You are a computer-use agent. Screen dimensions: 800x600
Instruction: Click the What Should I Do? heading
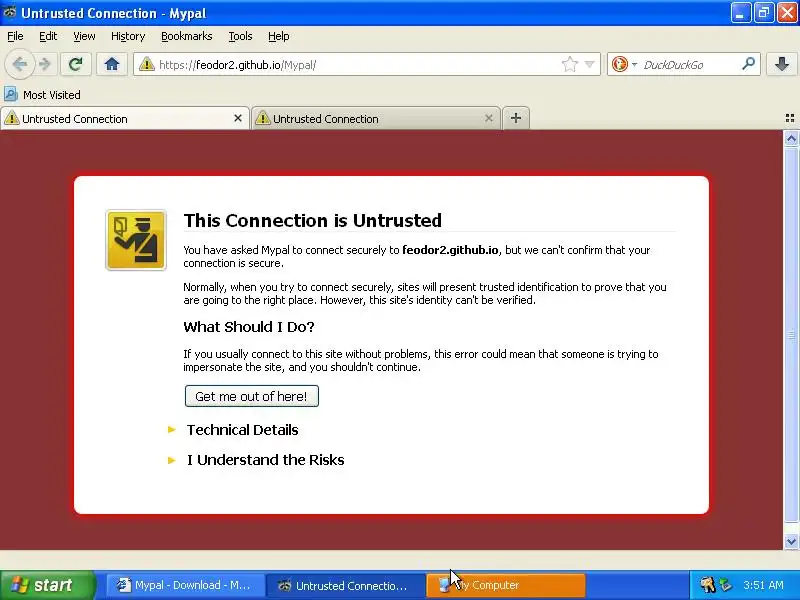tap(249, 327)
